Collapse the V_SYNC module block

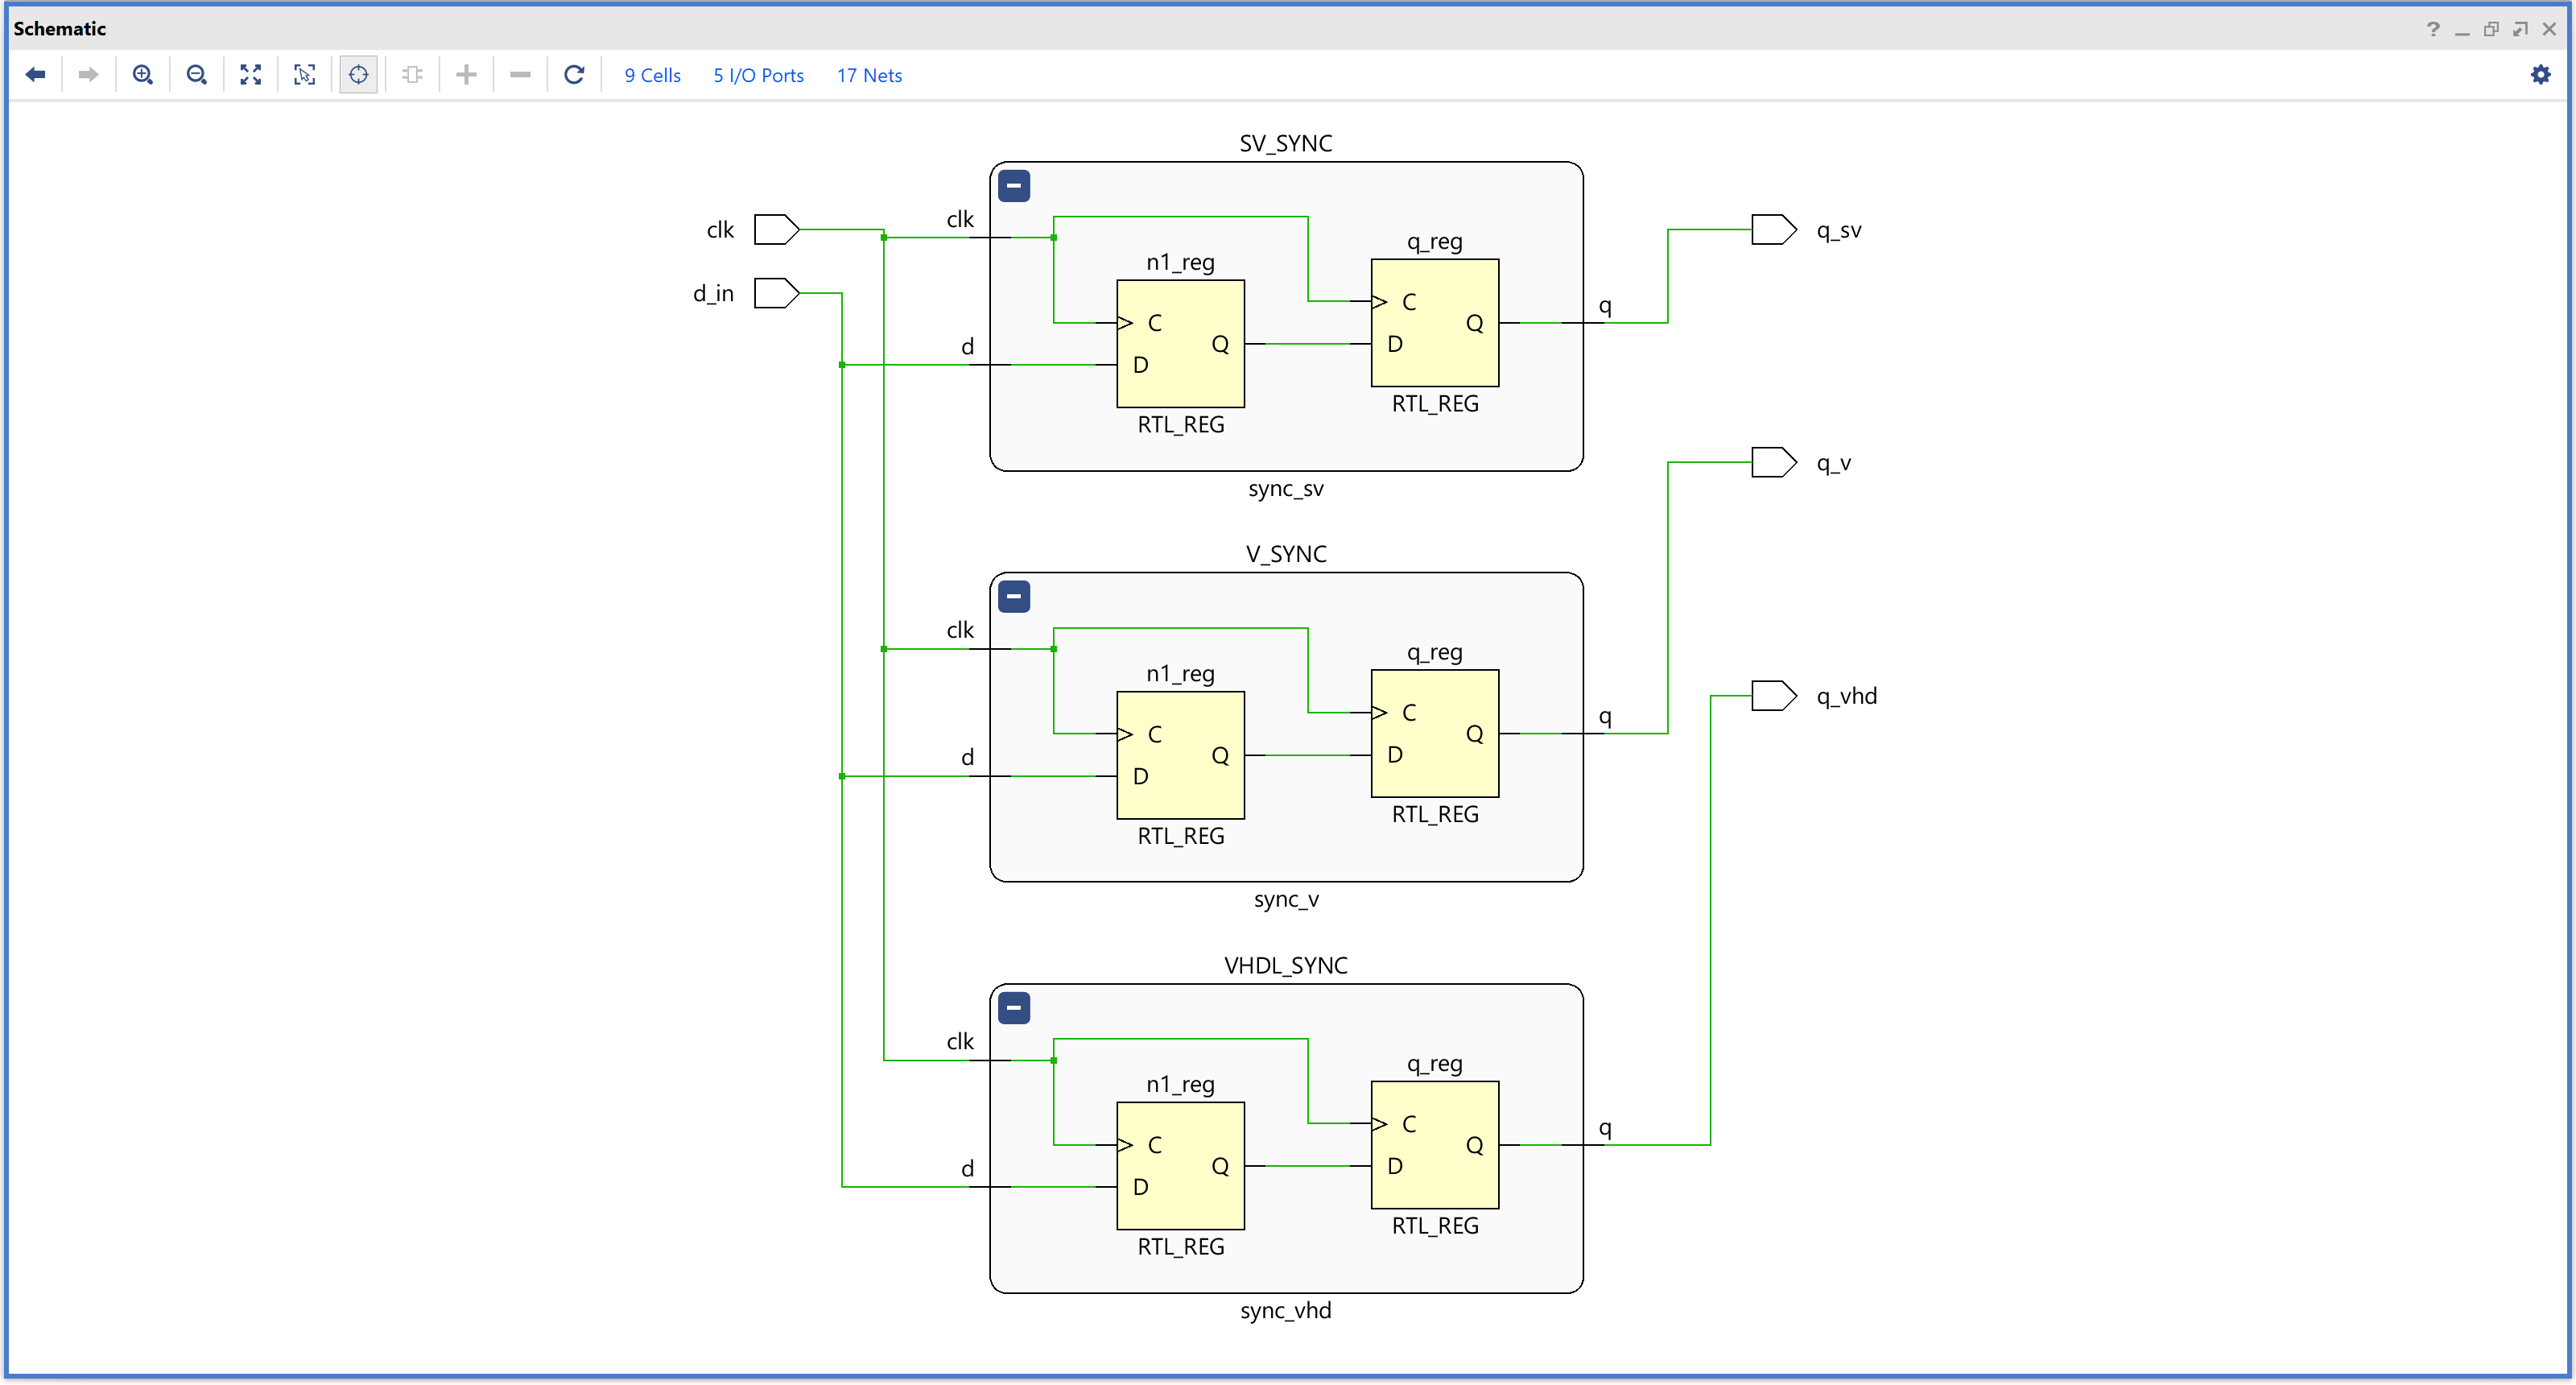coord(1013,596)
